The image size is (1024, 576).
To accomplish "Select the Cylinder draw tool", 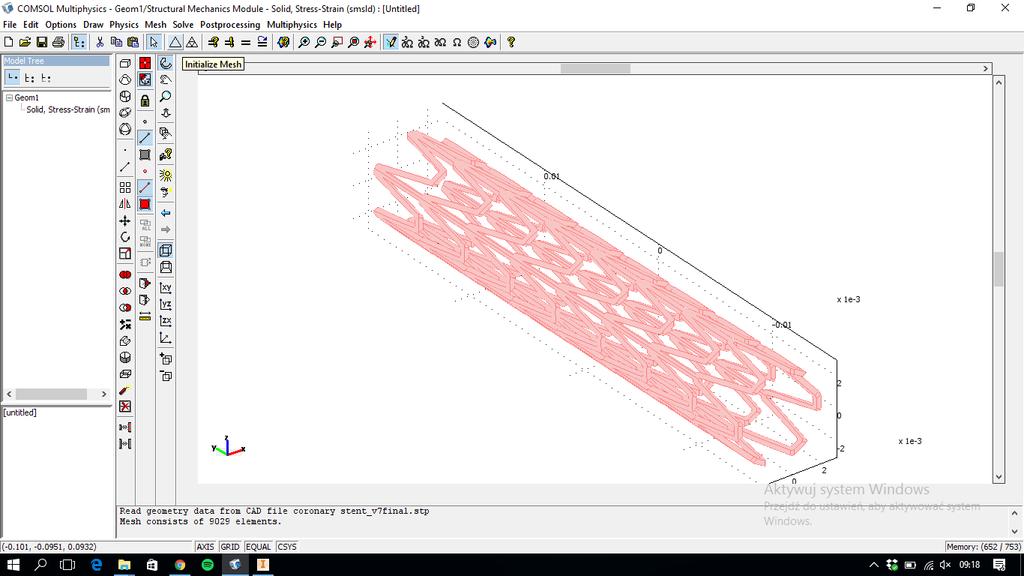I will coord(125,96).
